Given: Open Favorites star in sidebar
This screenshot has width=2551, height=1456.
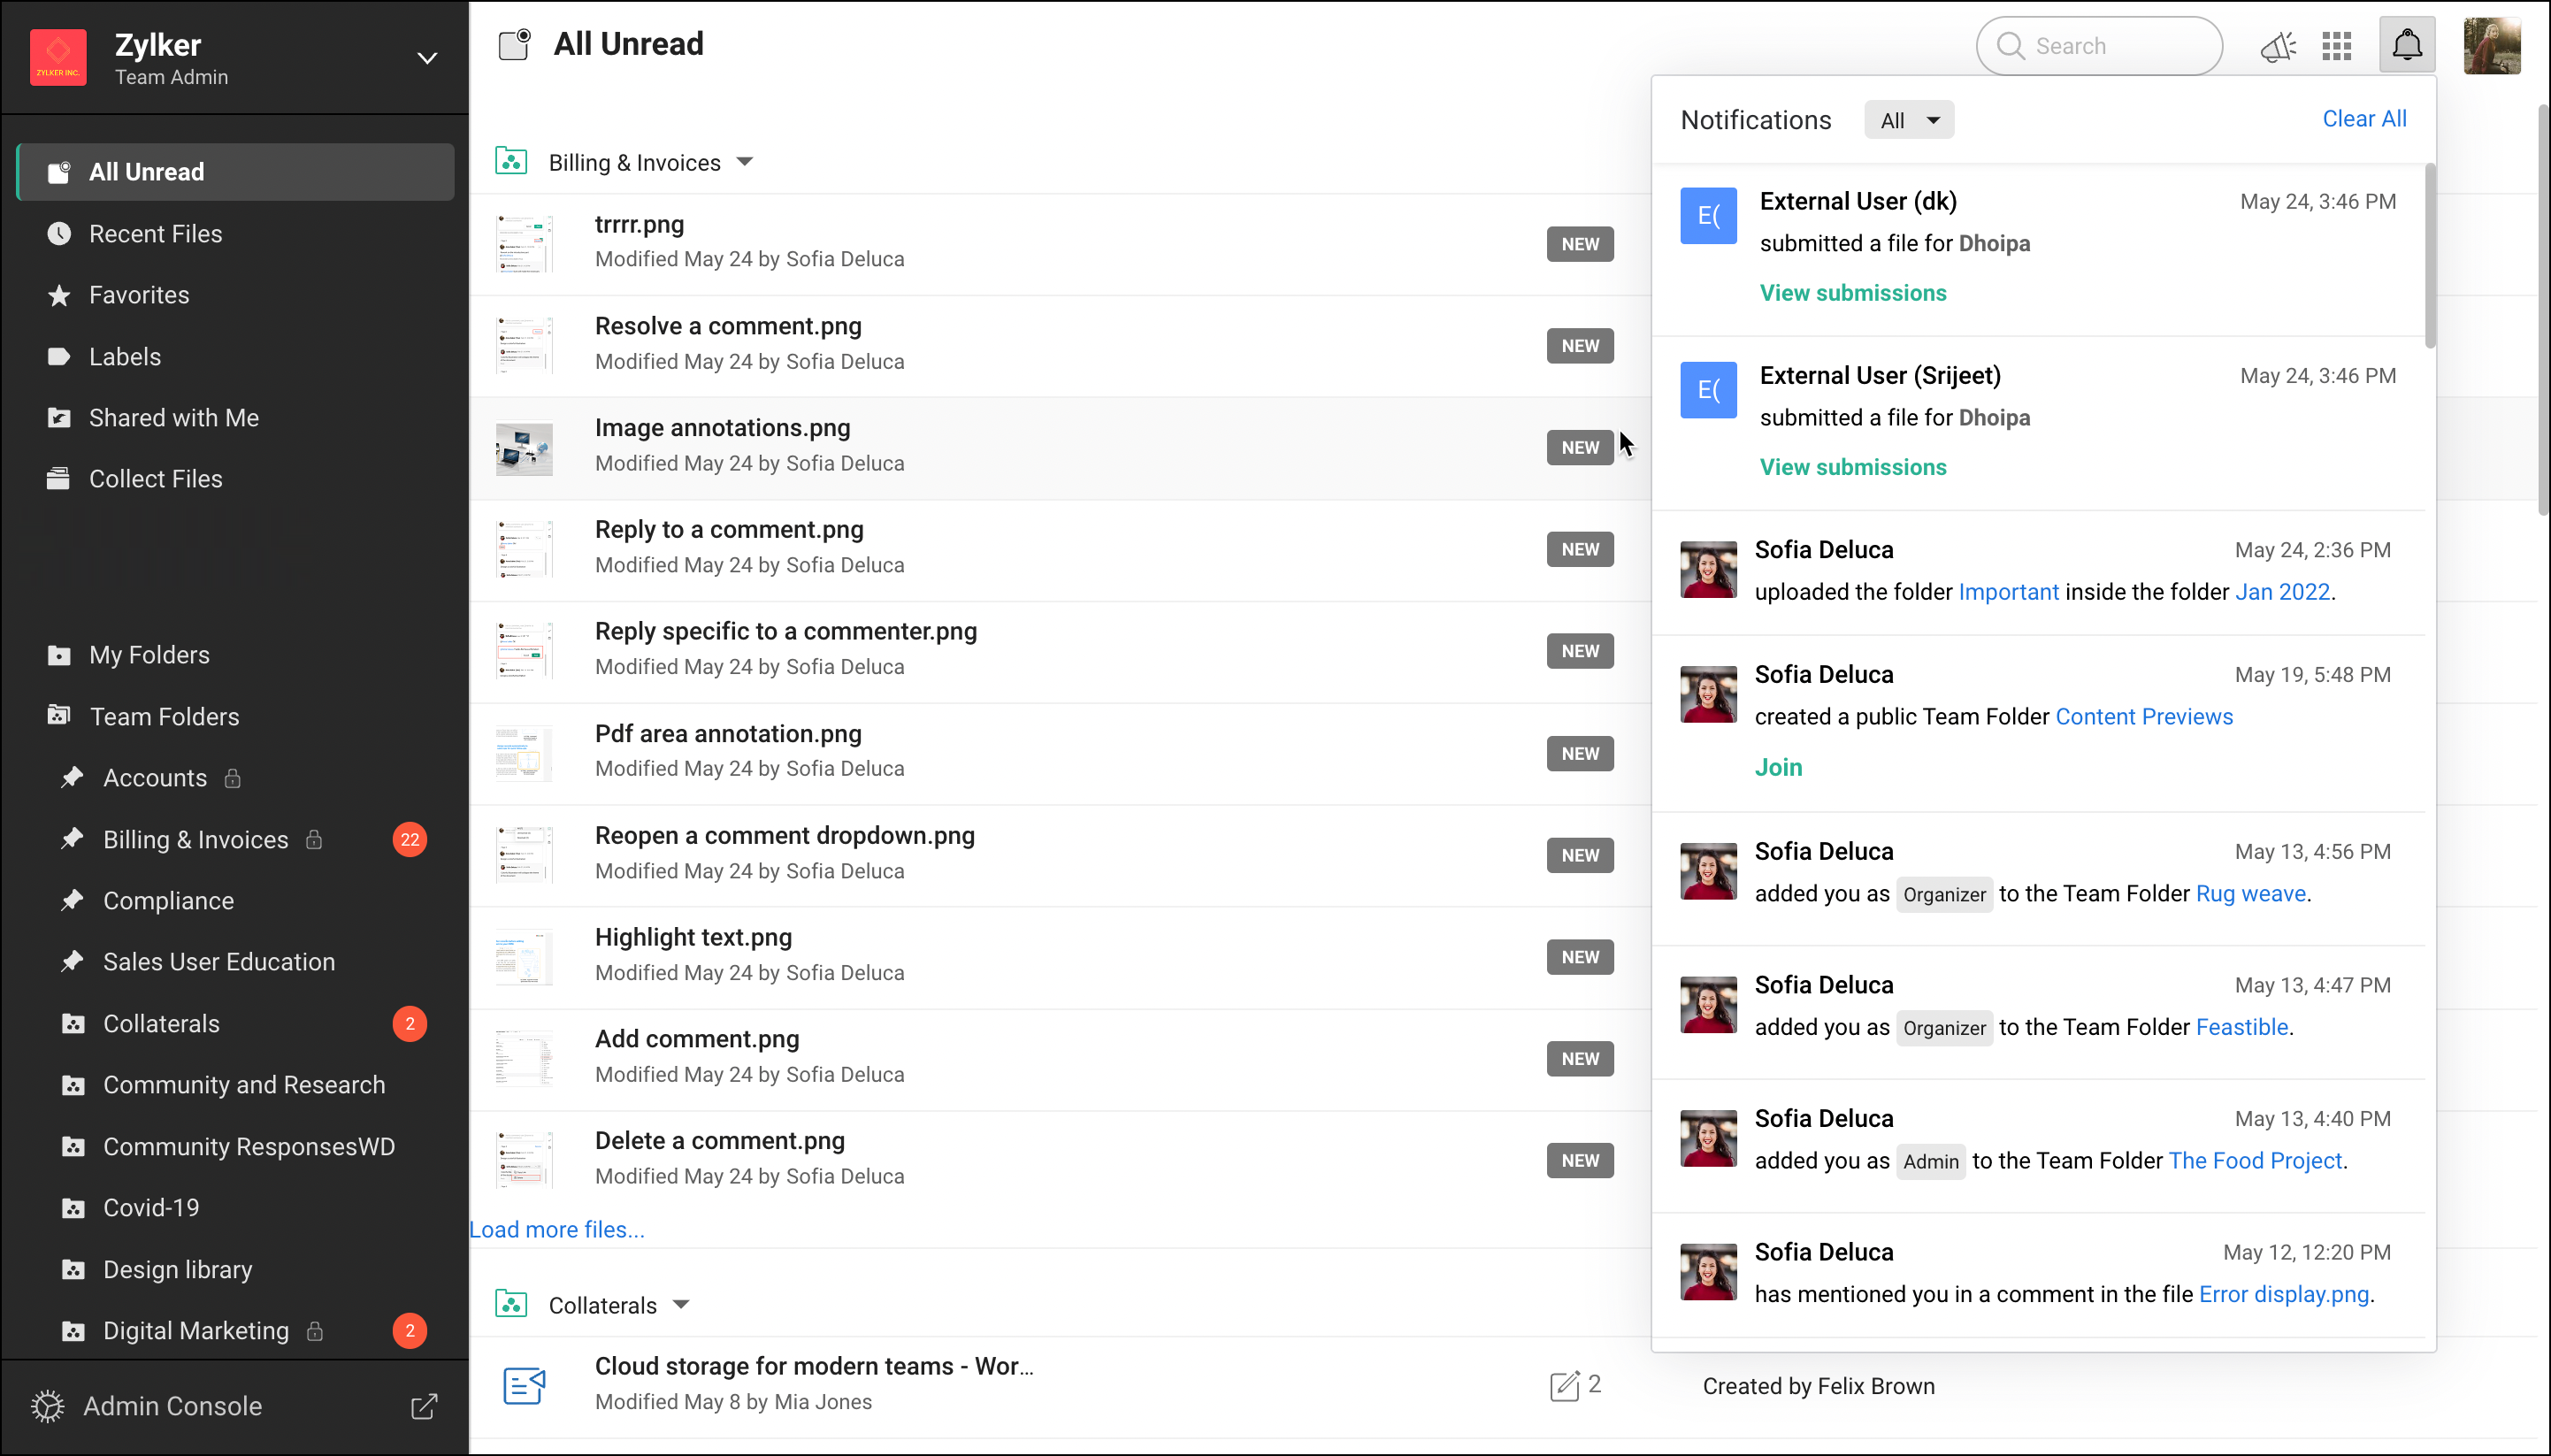Looking at the screenshot, I should click(59, 295).
